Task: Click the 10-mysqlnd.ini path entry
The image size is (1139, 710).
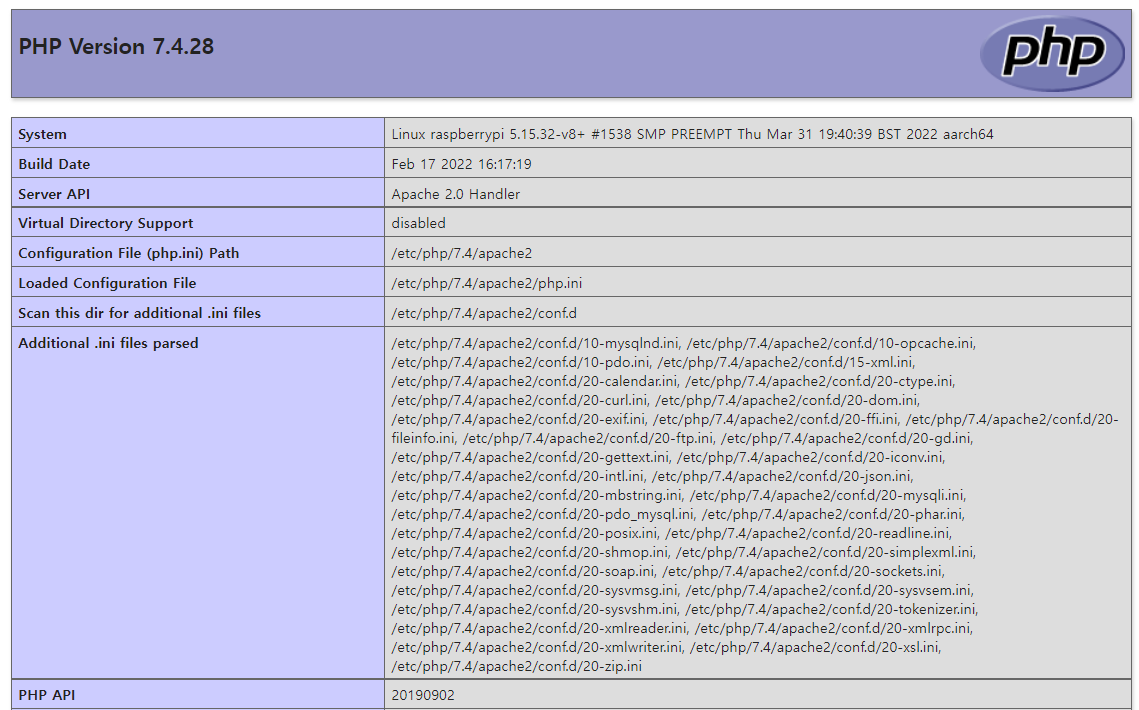Action: coord(535,343)
